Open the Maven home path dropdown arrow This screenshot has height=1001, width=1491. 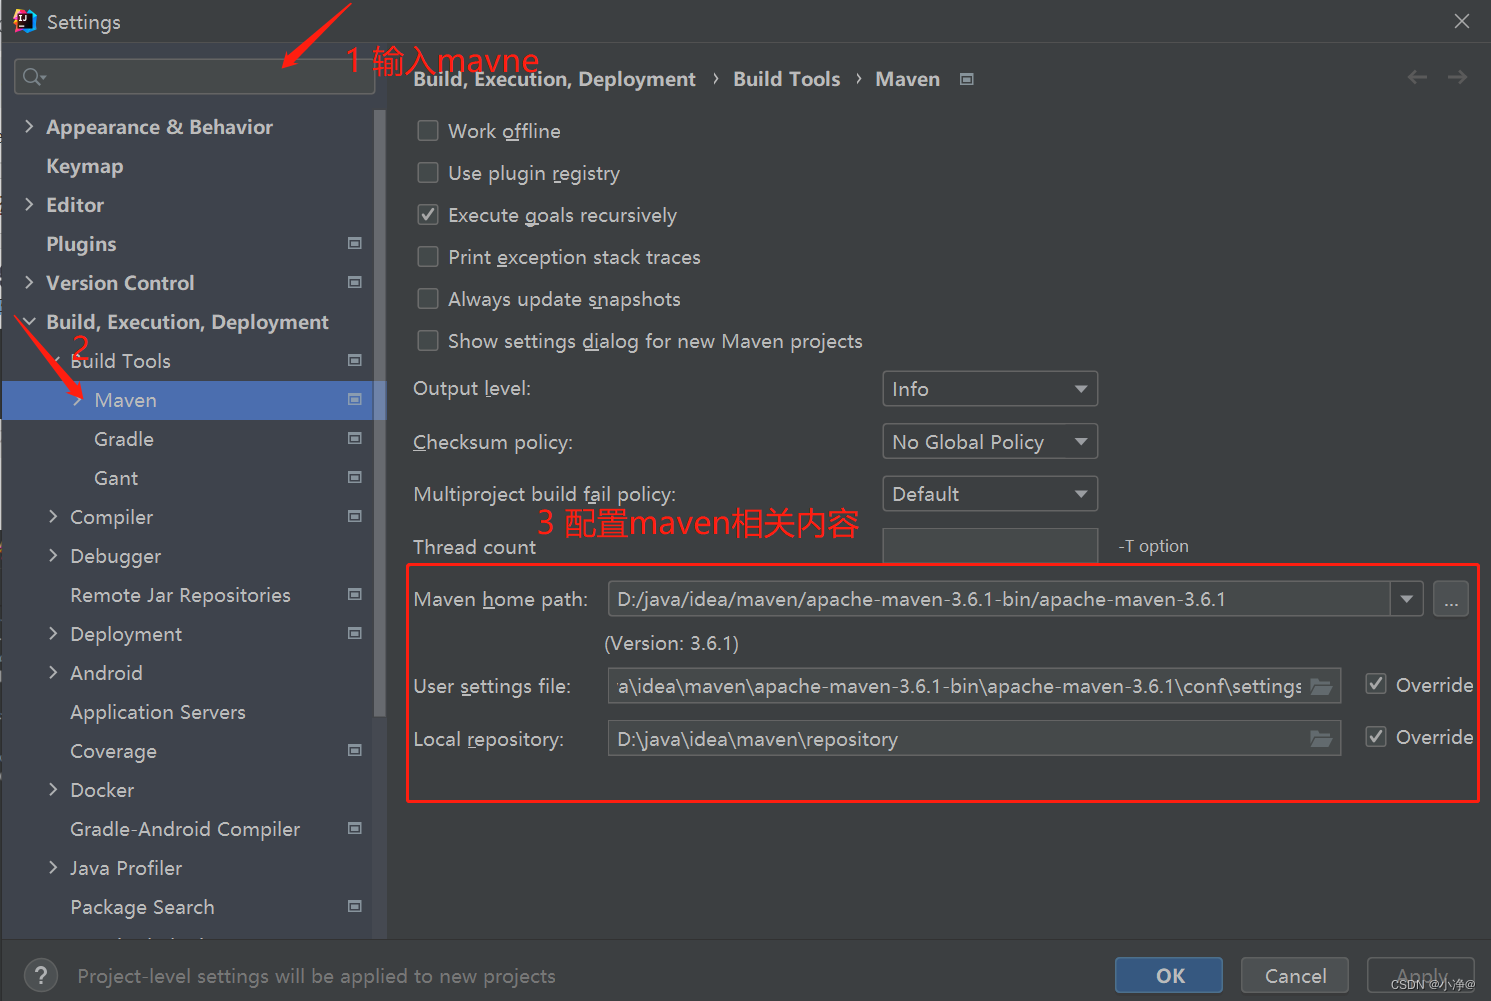pyautogui.click(x=1406, y=599)
